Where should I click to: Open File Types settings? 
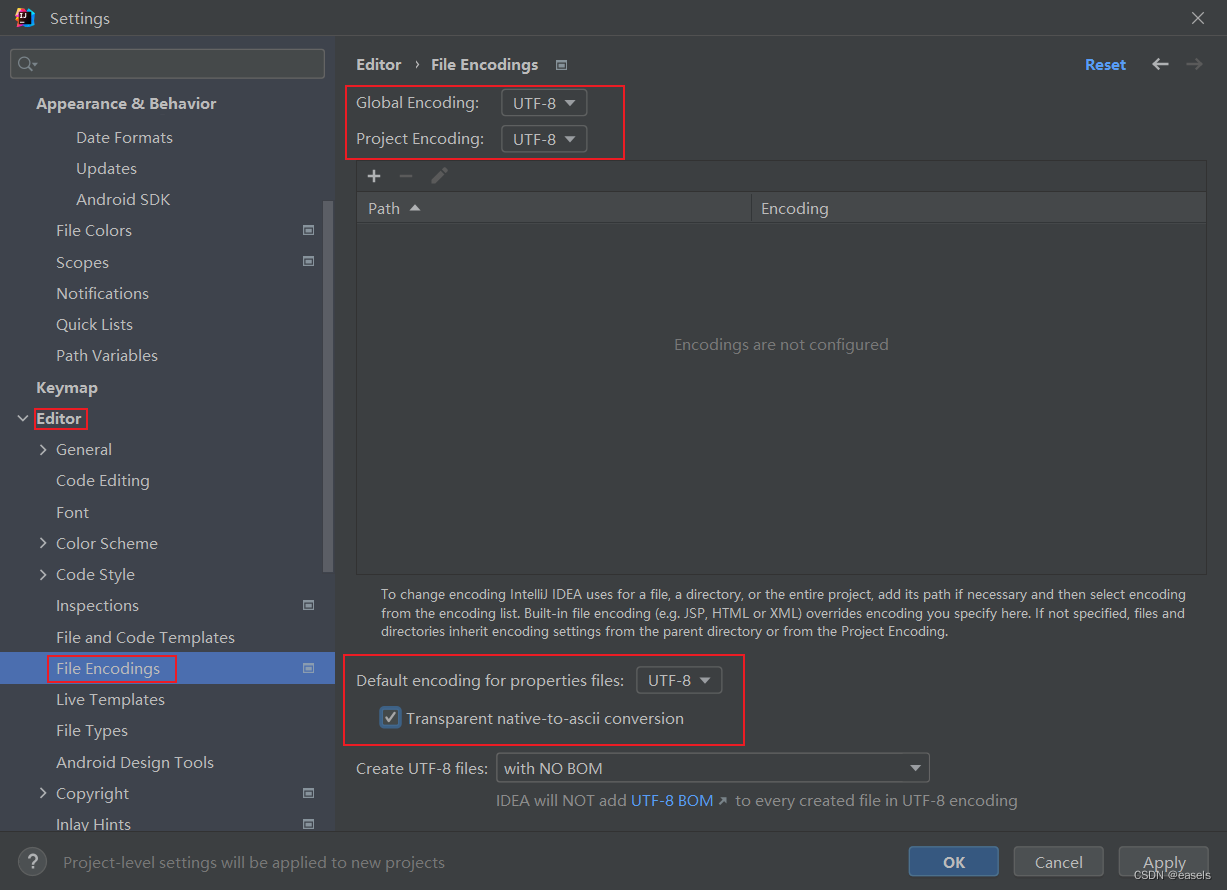pyautogui.click(x=92, y=730)
